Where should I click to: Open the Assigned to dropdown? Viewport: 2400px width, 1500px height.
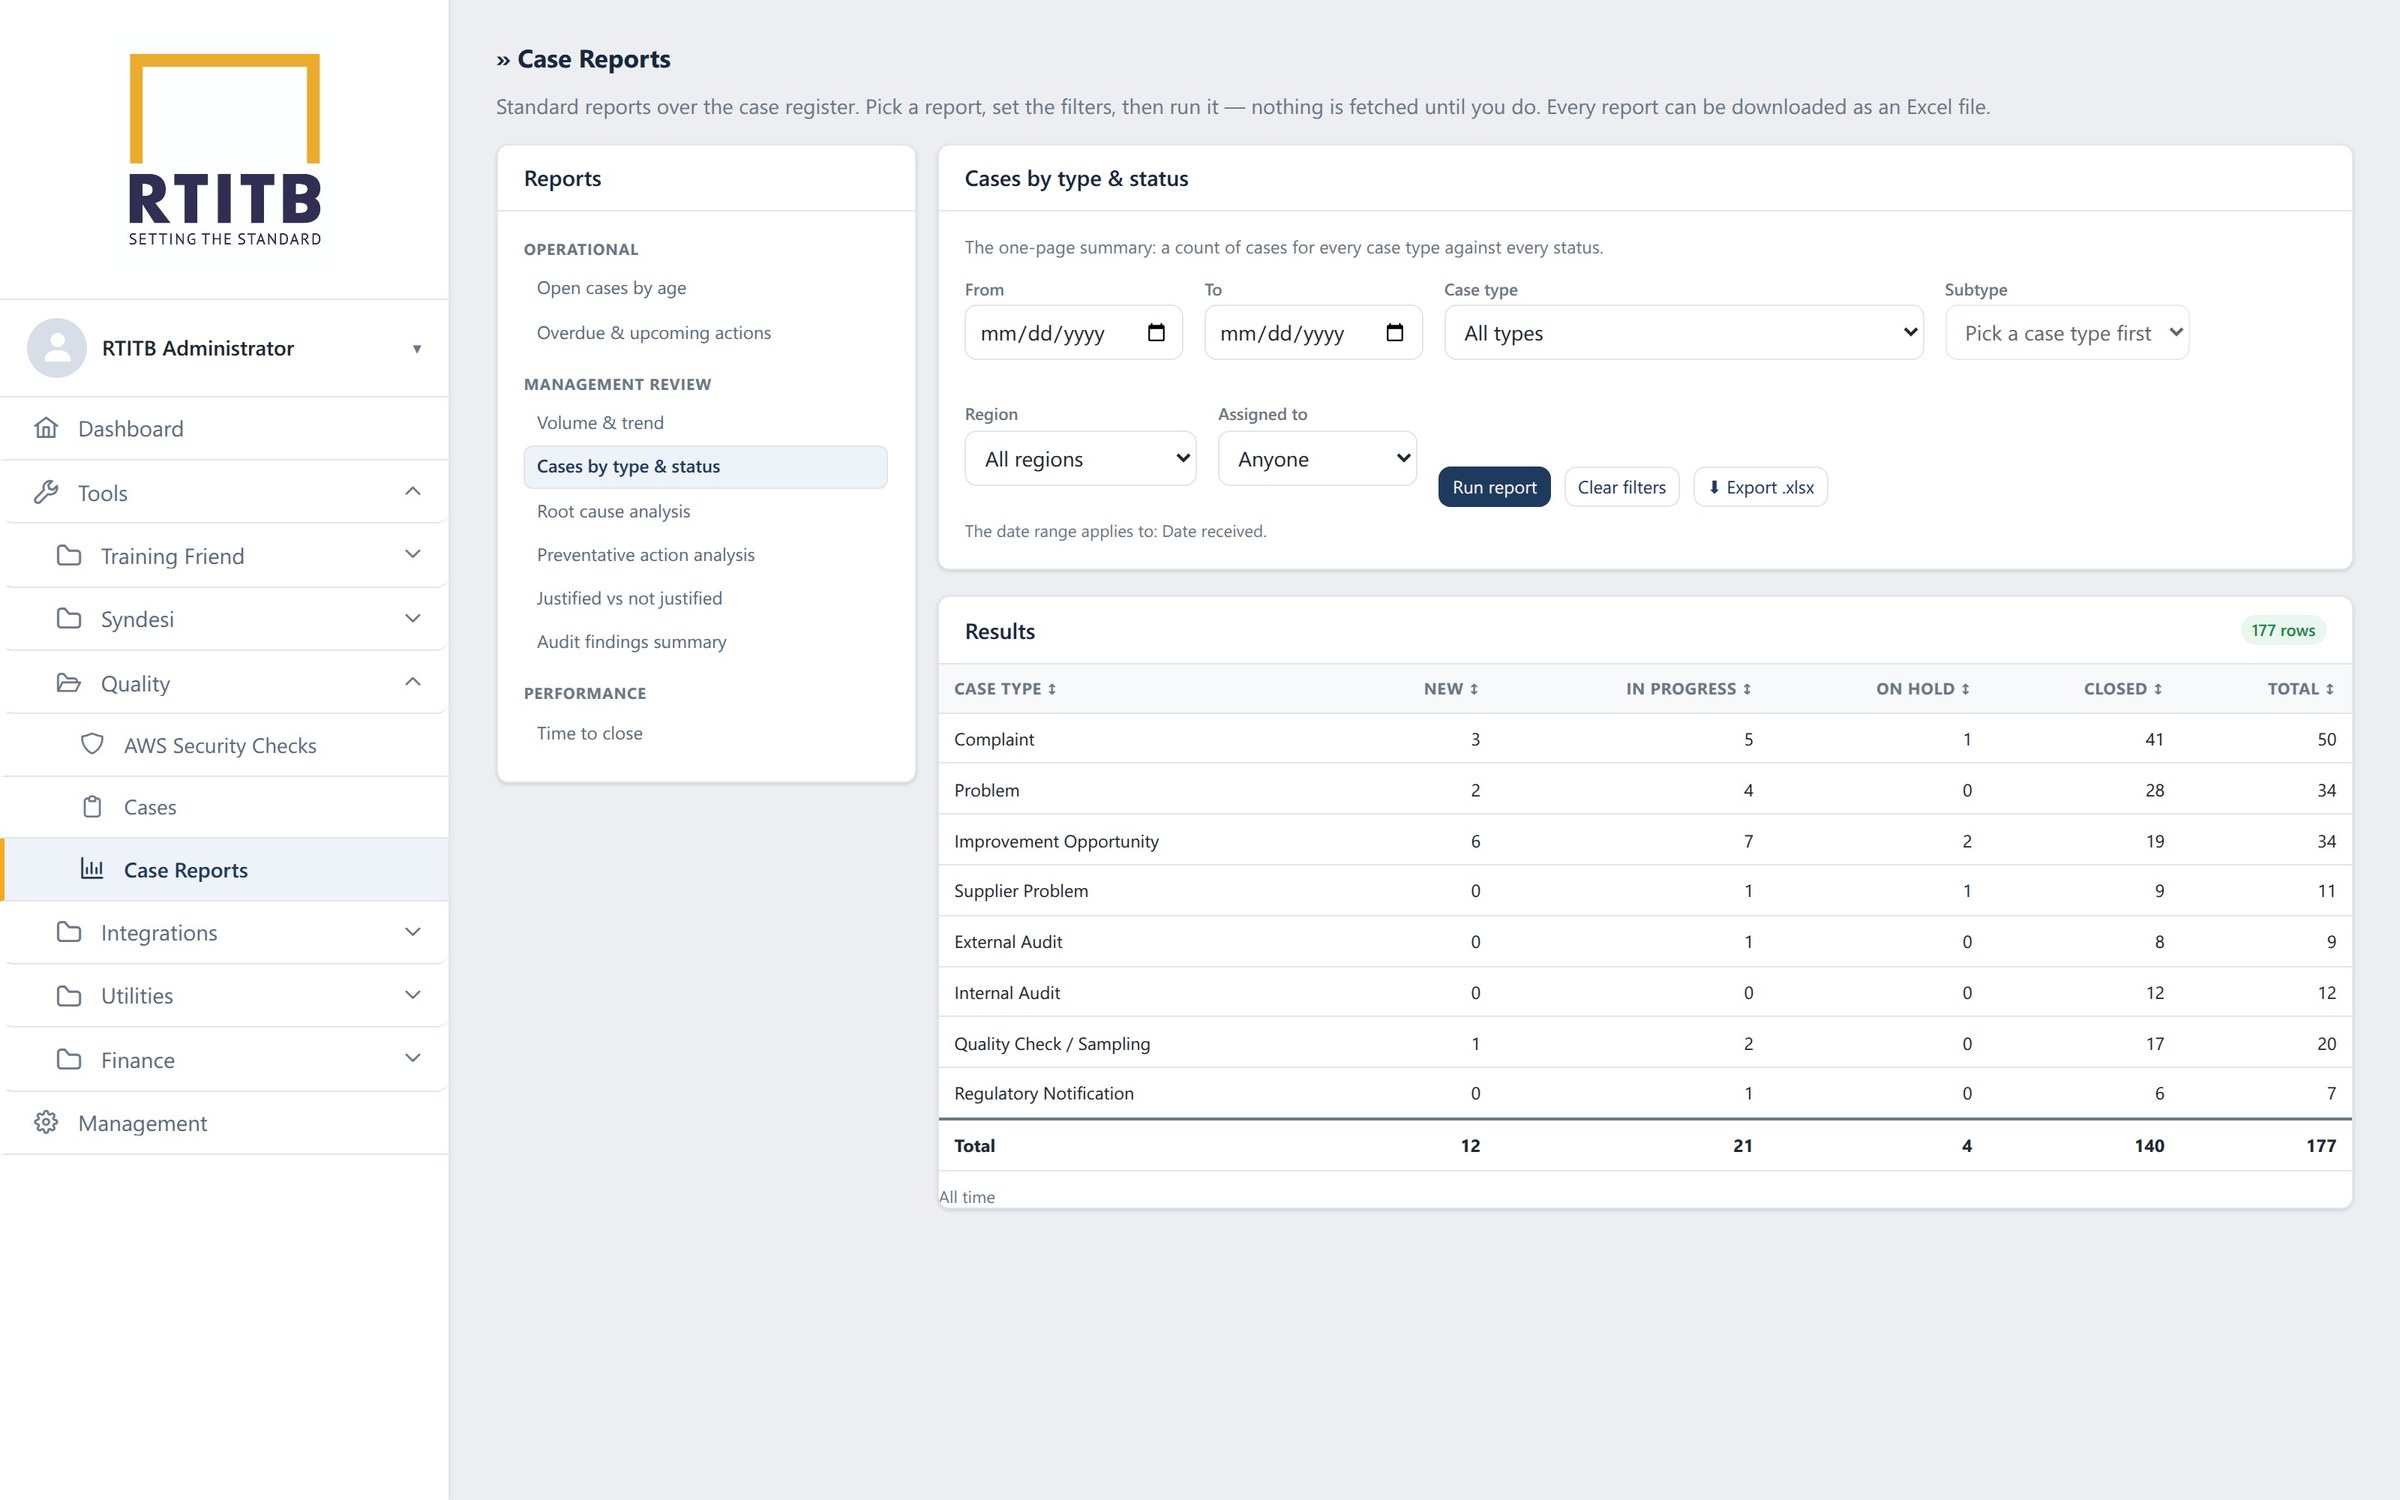click(1317, 459)
